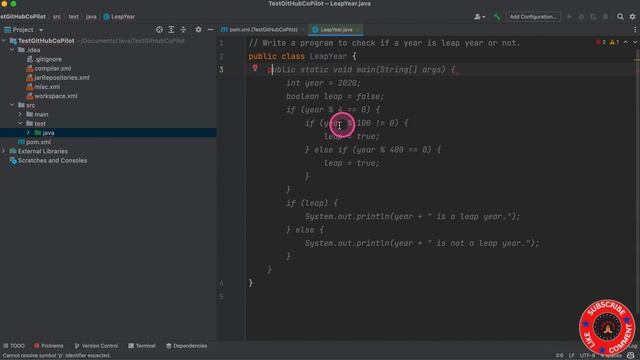Open the TODO tool window
Image resolution: width=640 pixels, height=360 pixels.
pos(14,346)
